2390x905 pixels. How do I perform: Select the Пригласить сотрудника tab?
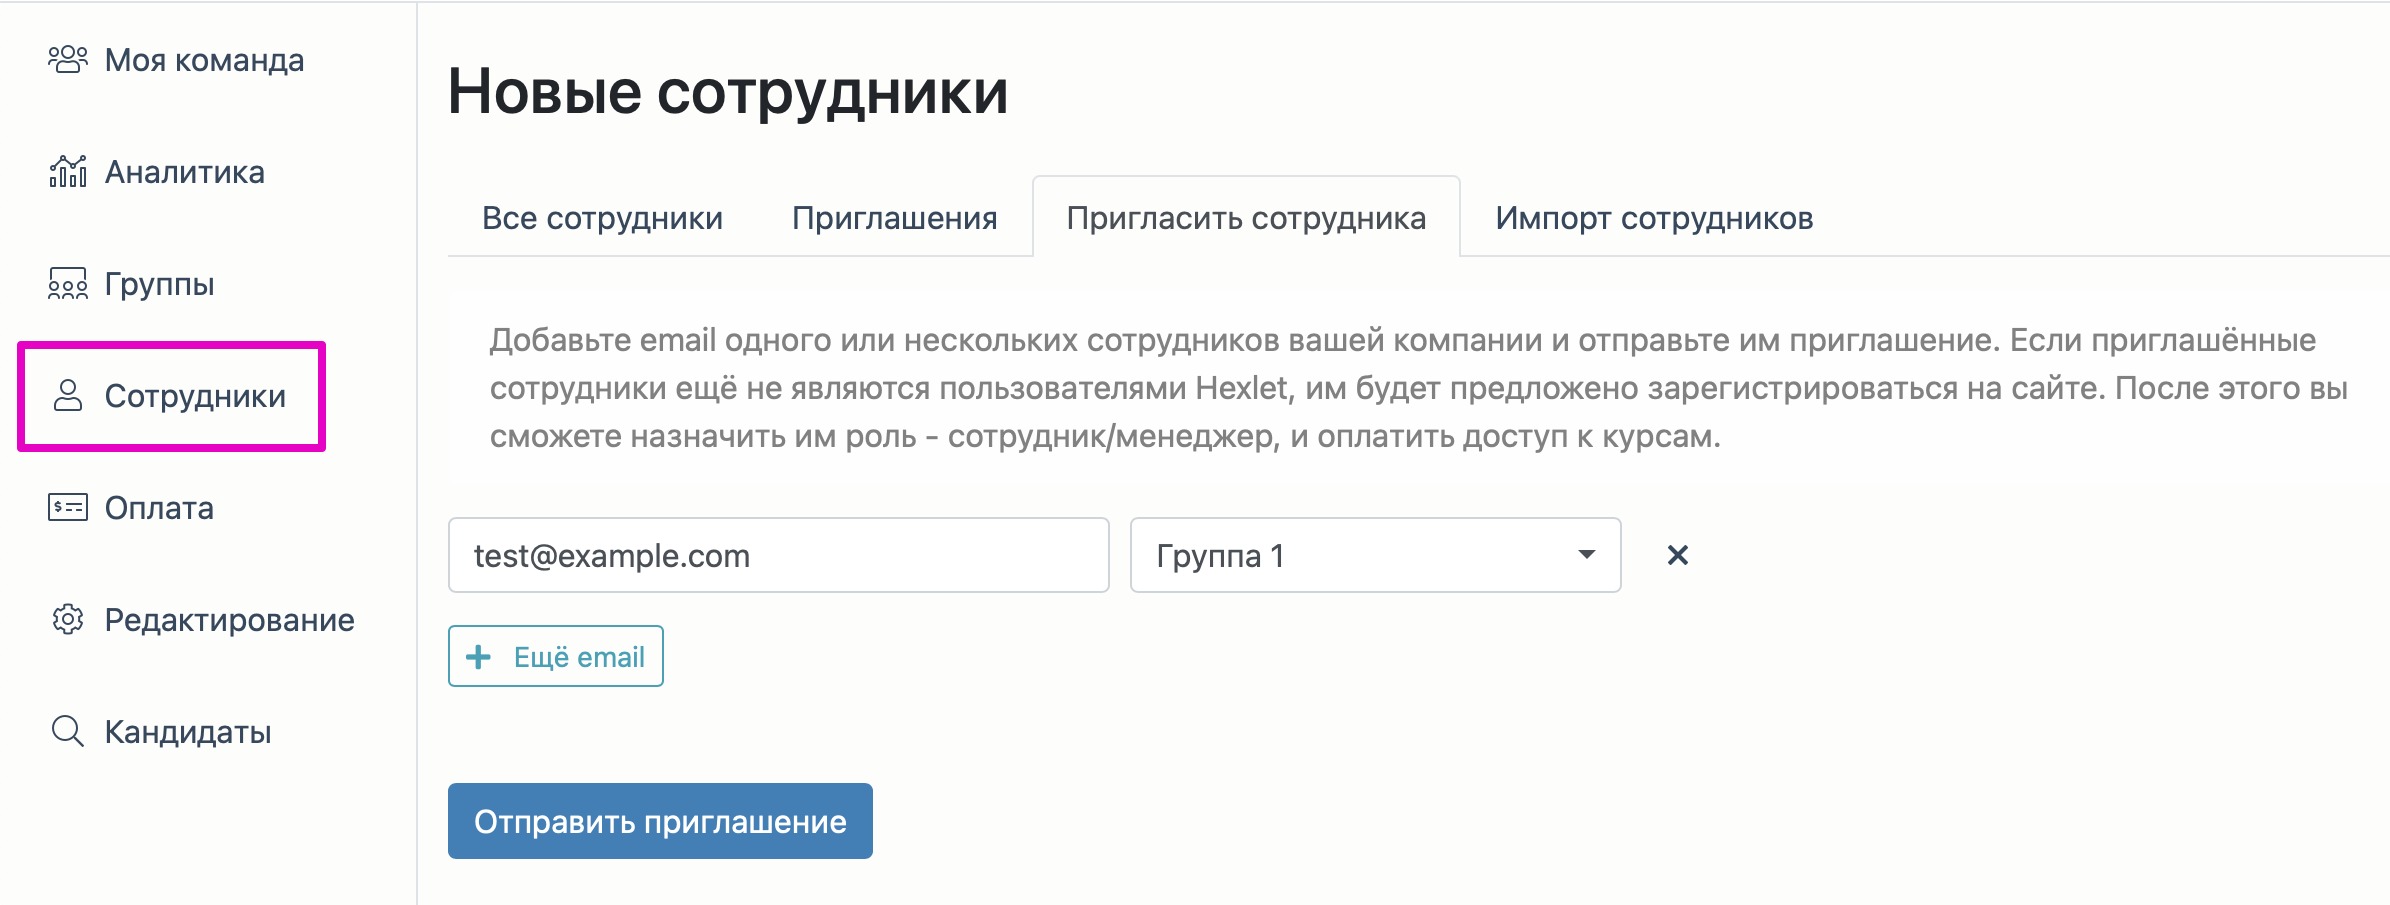click(x=1245, y=218)
